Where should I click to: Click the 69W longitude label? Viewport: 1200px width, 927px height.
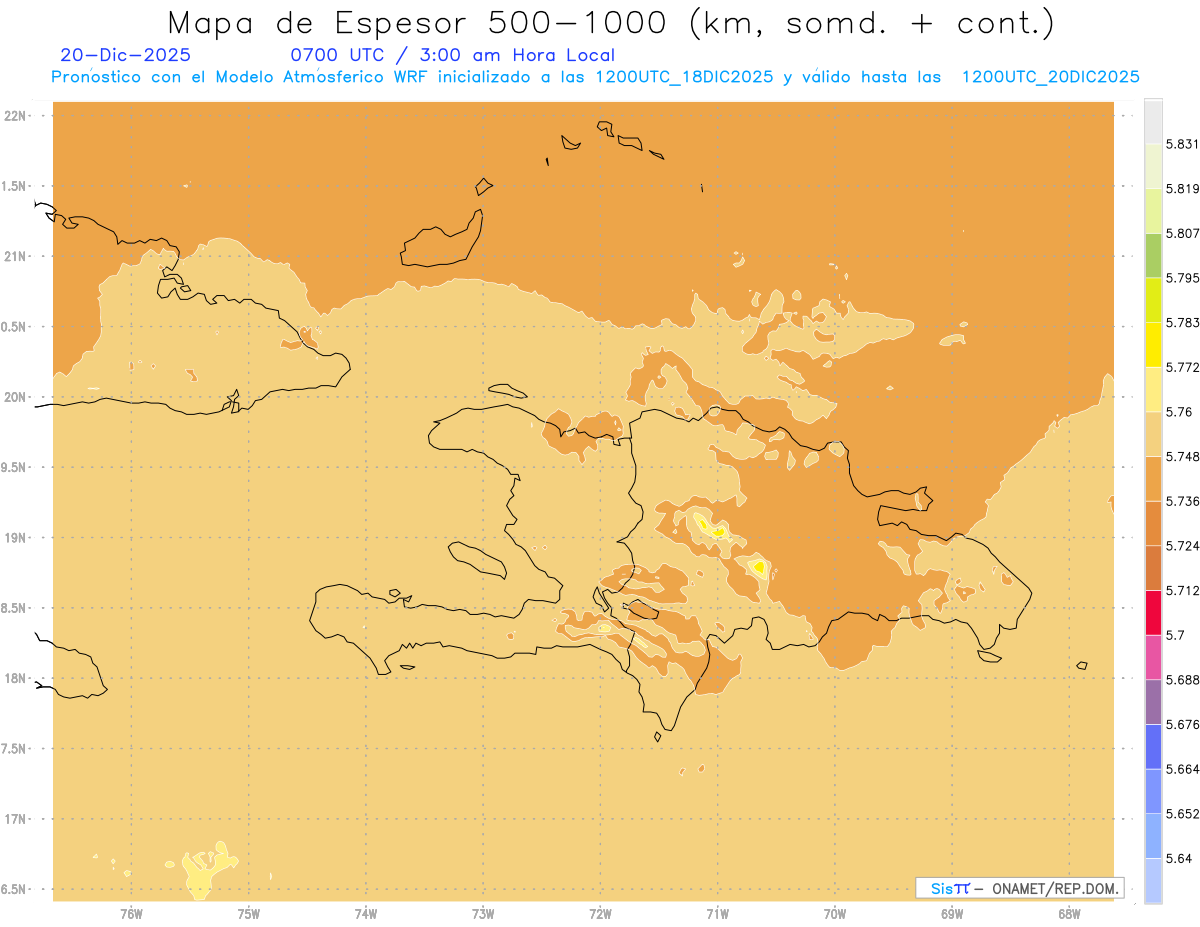coord(952,913)
